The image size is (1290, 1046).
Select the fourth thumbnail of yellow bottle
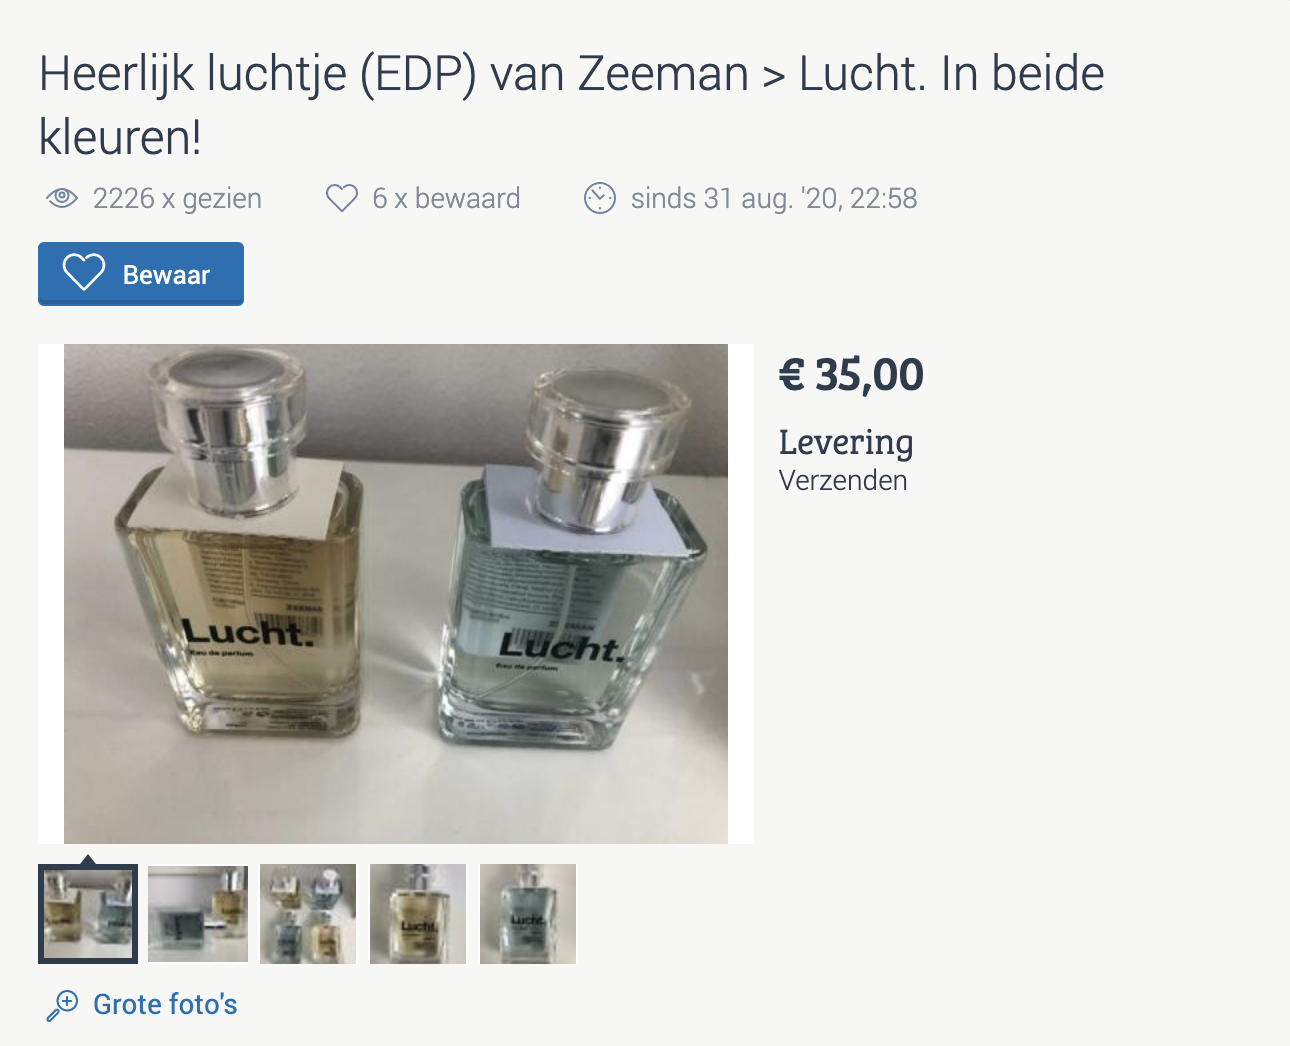[x=418, y=914]
